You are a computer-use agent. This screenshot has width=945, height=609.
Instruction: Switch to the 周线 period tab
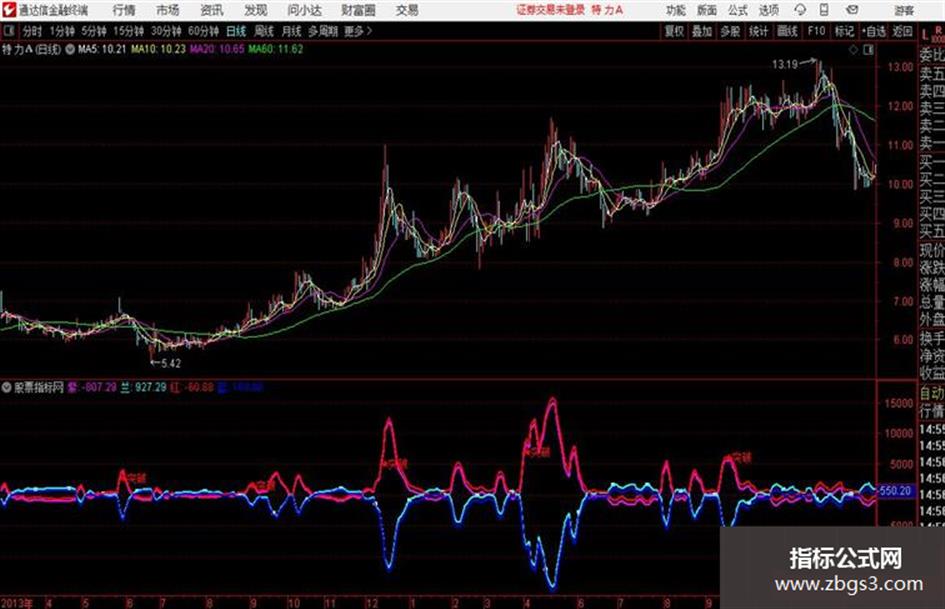[264, 31]
